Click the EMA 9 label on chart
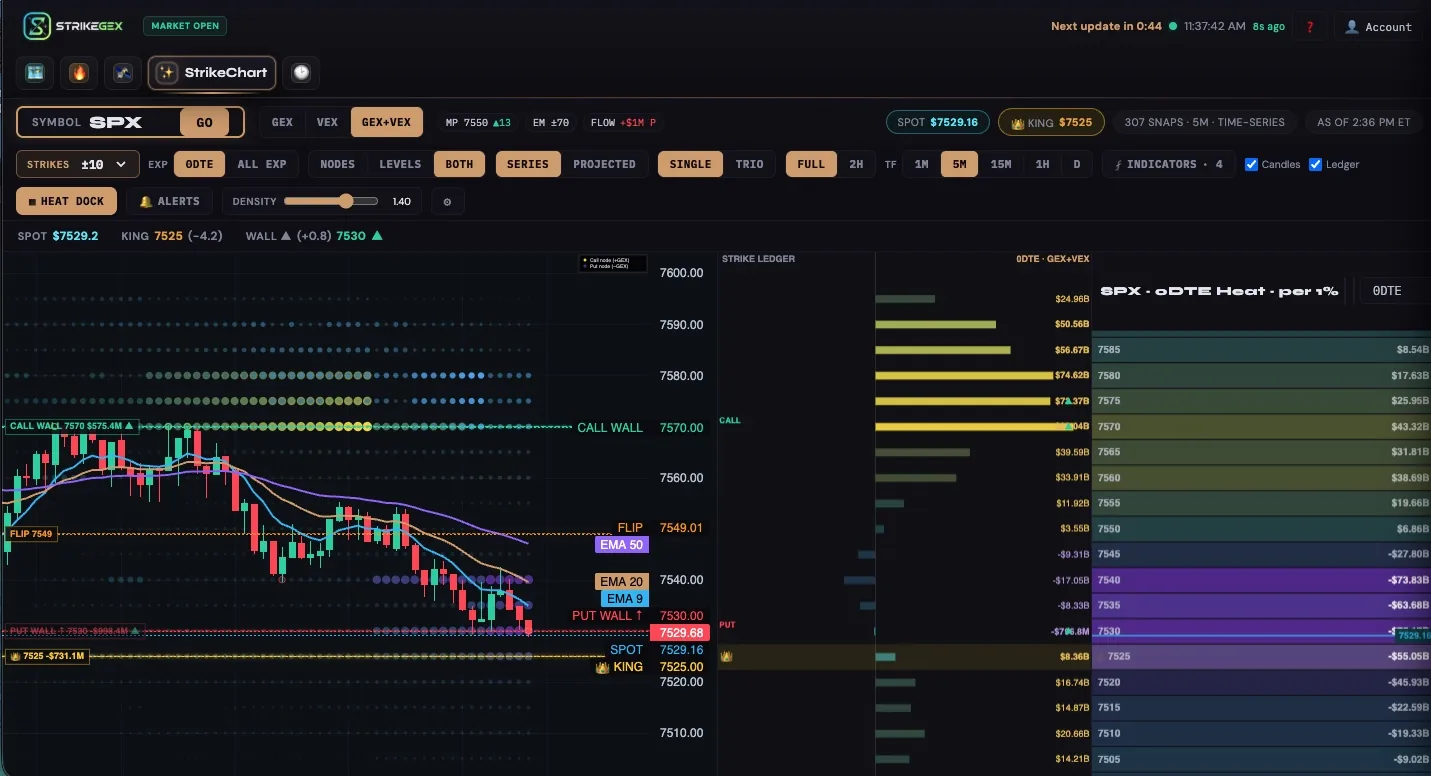This screenshot has width=1431, height=776. (x=624, y=599)
